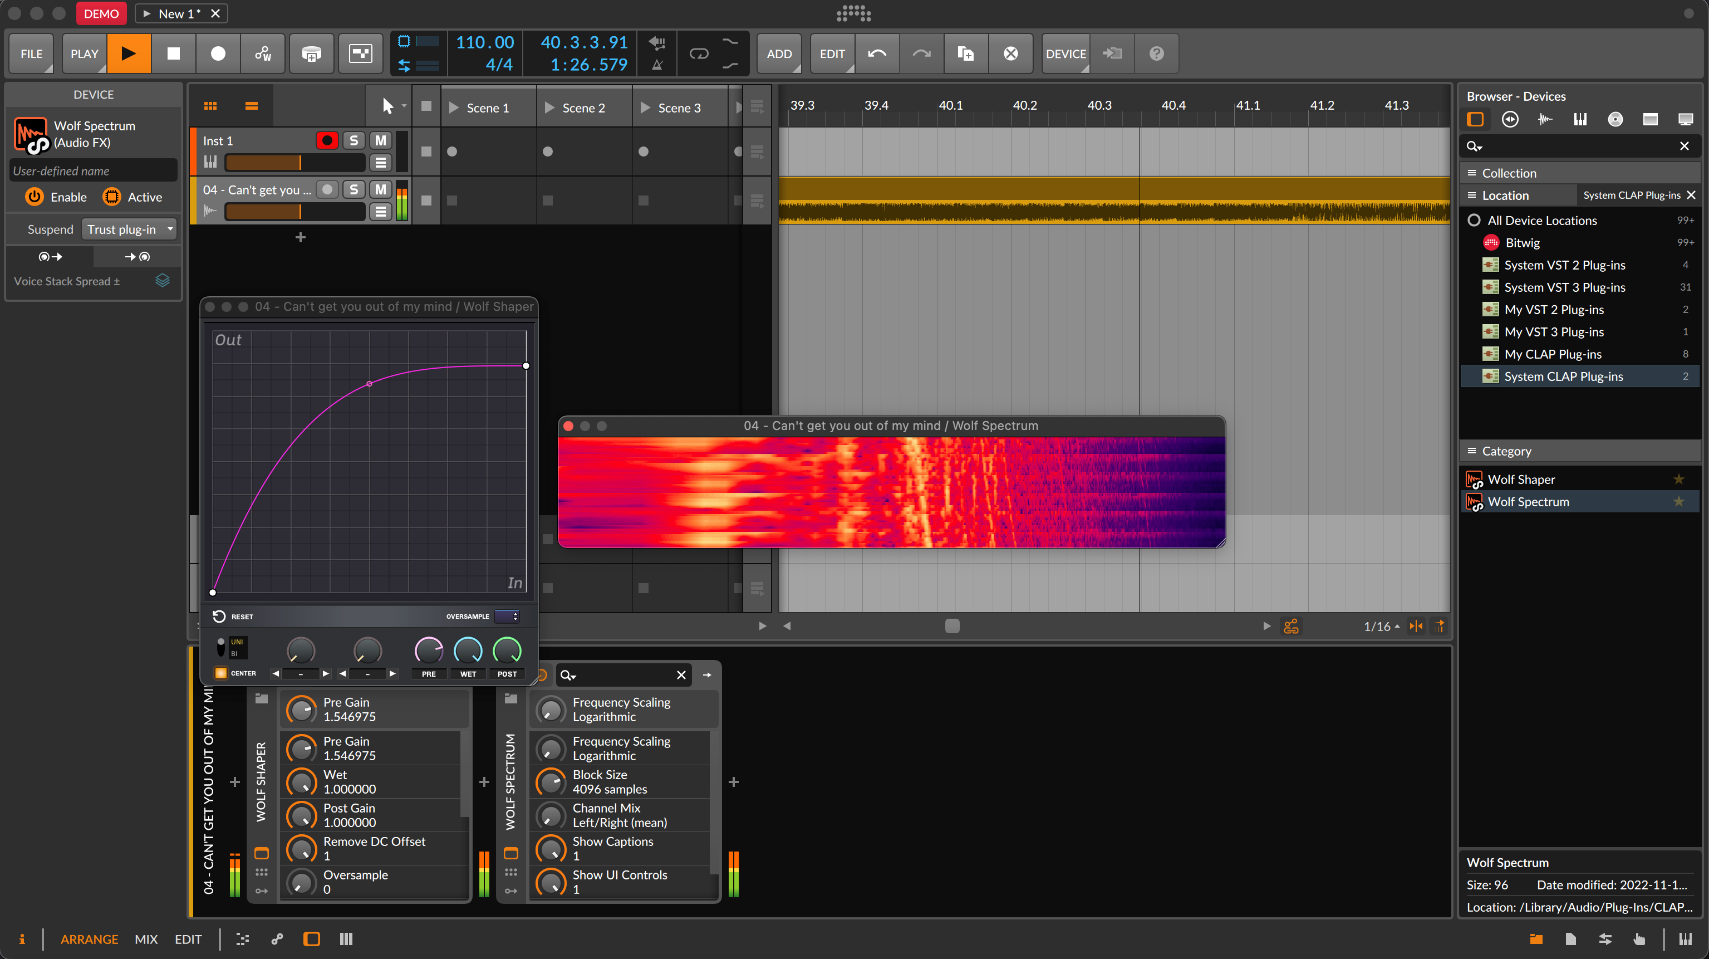Click RESET in Wolf Shaper window
This screenshot has height=959, width=1709.
233,617
